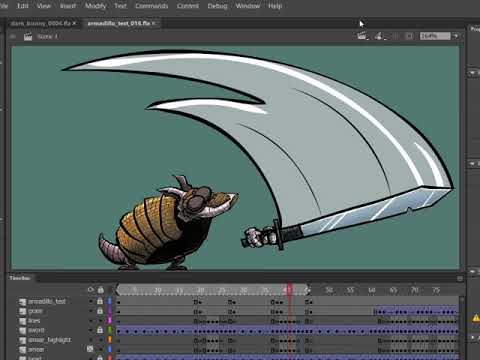Hide the sword layer
Image resolution: width=480 pixels, height=360 pixels.
pyautogui.click(x=90, y=330)
